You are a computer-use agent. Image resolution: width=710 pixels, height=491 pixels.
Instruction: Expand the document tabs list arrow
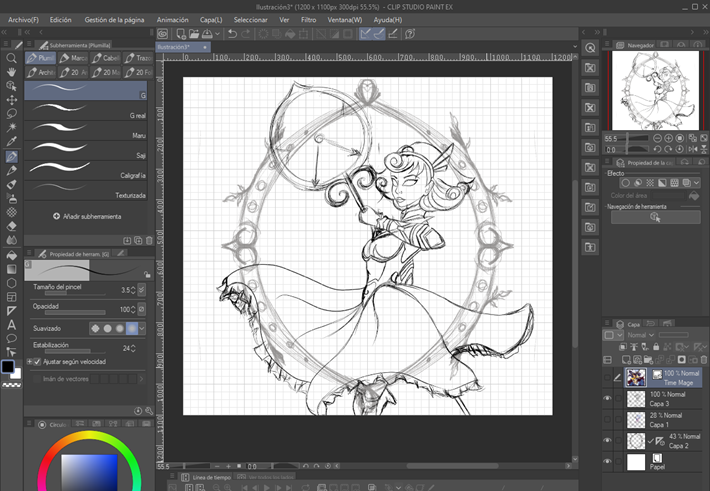pyautogui.click(x=575, y=46)
